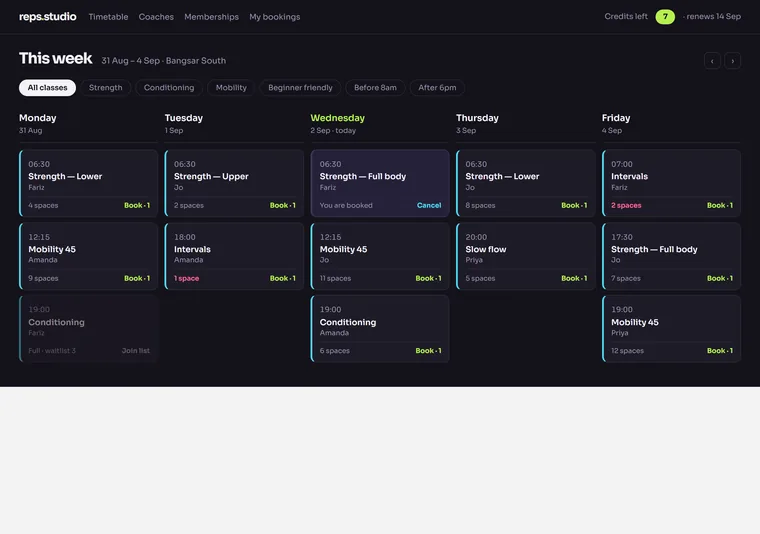Screen dimensions: 760x534
Task: Open the Coaches page
Action: tap(156, 16)
